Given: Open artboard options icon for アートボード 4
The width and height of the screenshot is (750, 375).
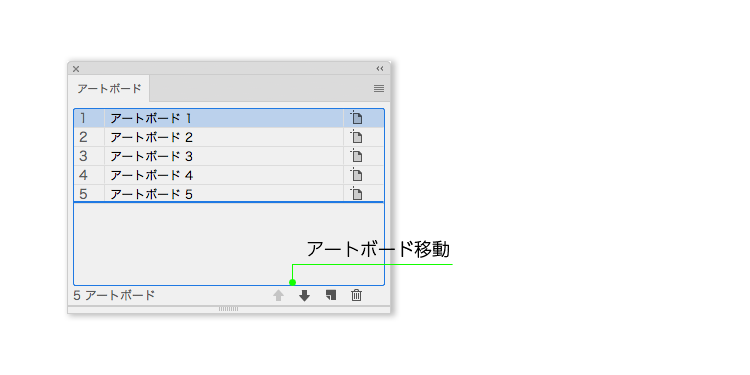Looking at the screenshot, I should click(356, 175).
